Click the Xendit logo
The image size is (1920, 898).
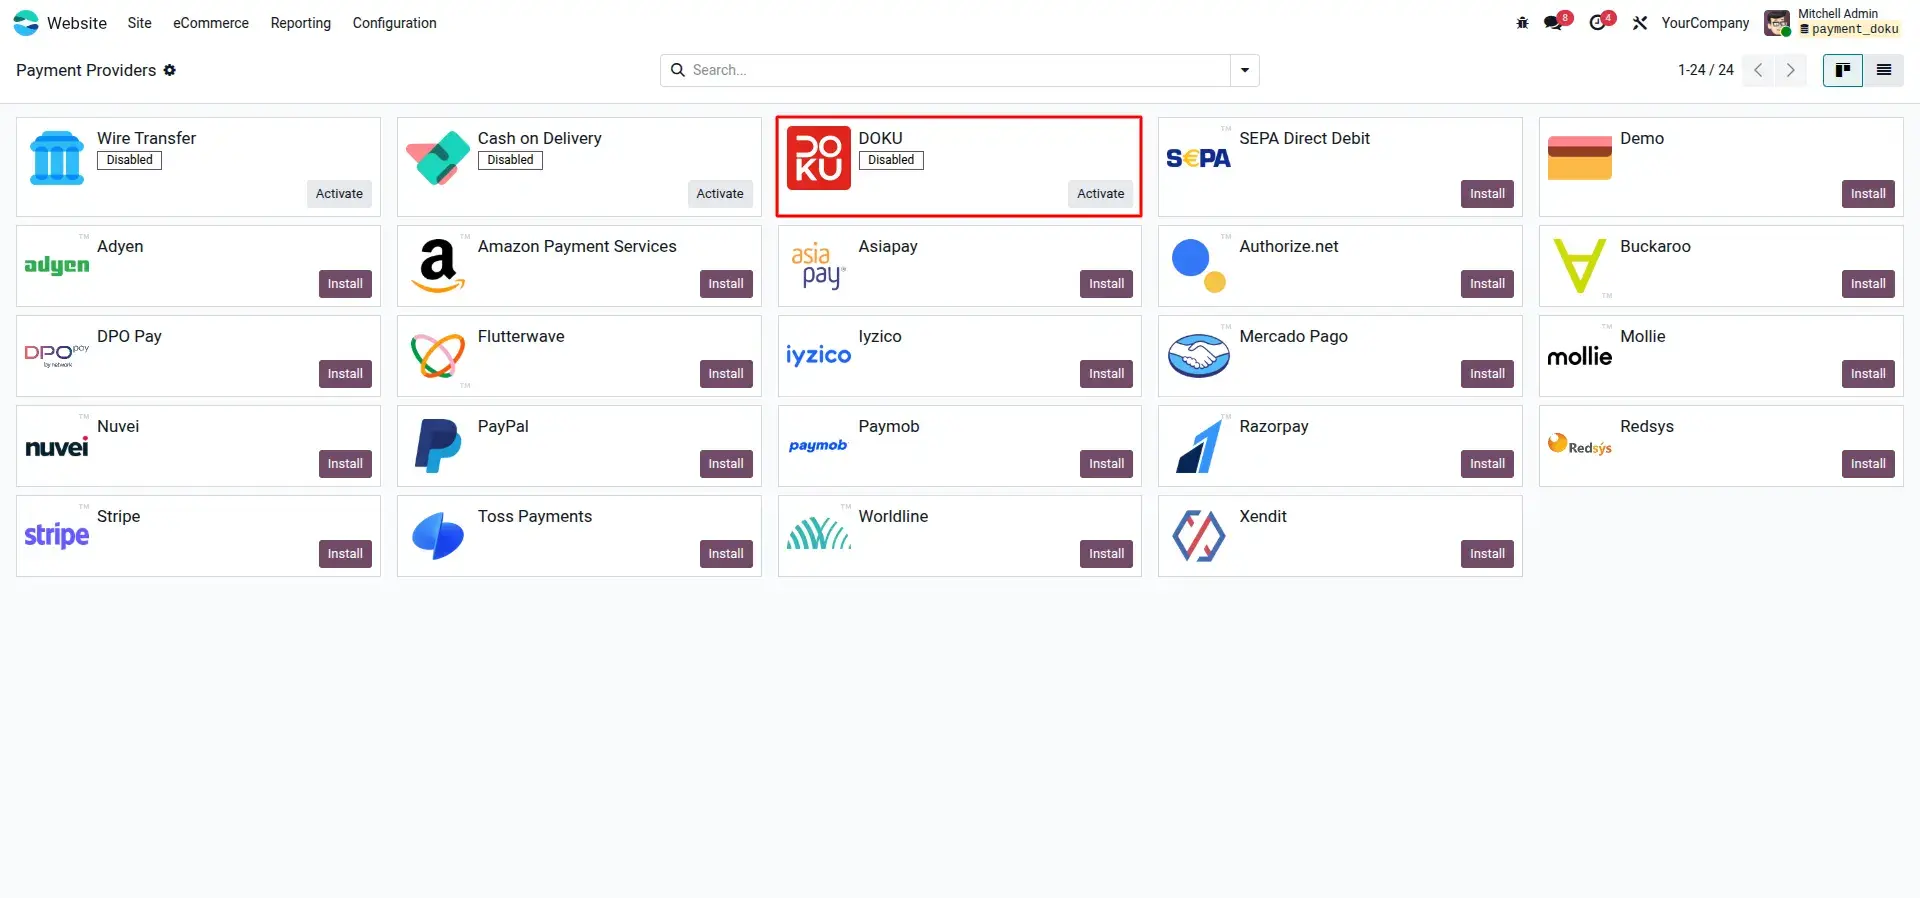tap(1199, 535)
